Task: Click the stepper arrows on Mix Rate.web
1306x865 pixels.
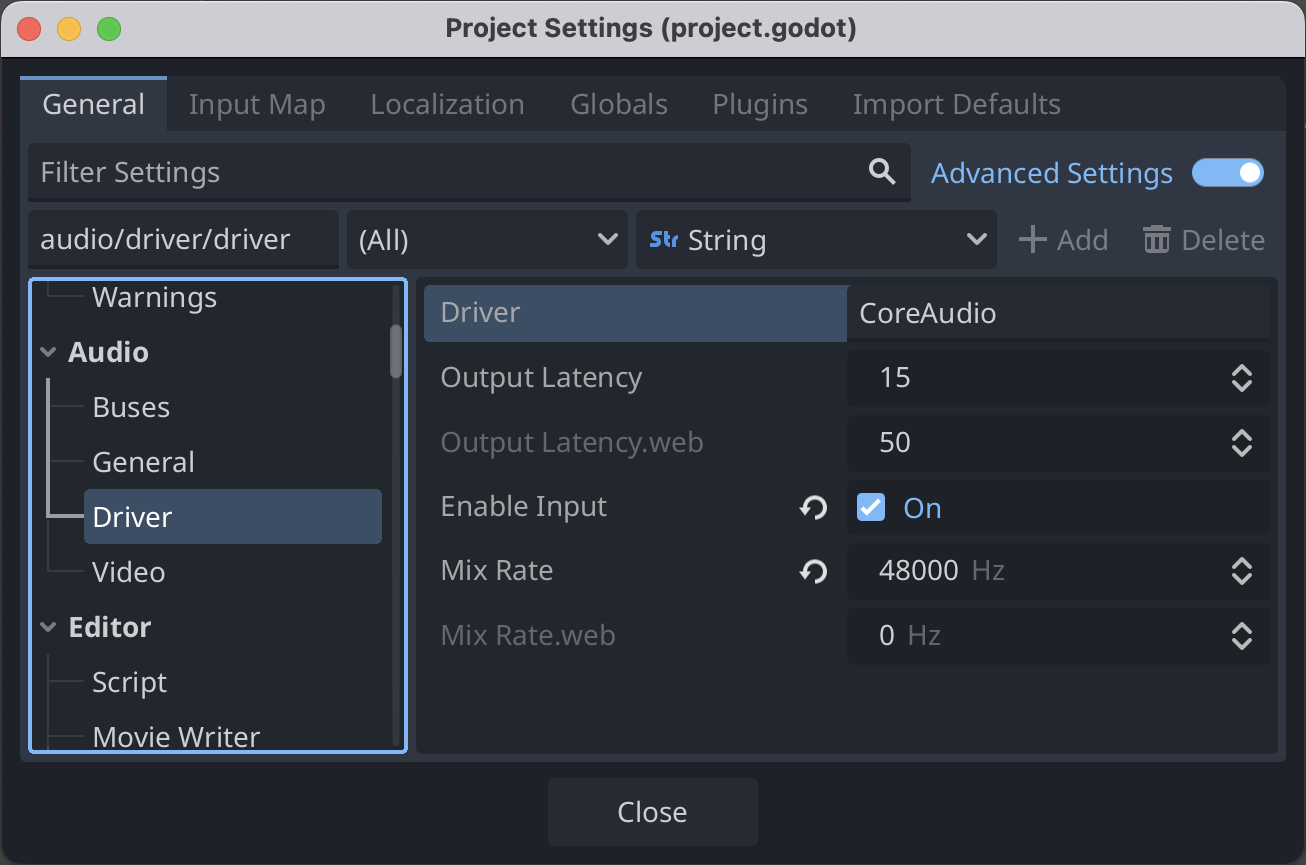Action: tap(1241, 636)
